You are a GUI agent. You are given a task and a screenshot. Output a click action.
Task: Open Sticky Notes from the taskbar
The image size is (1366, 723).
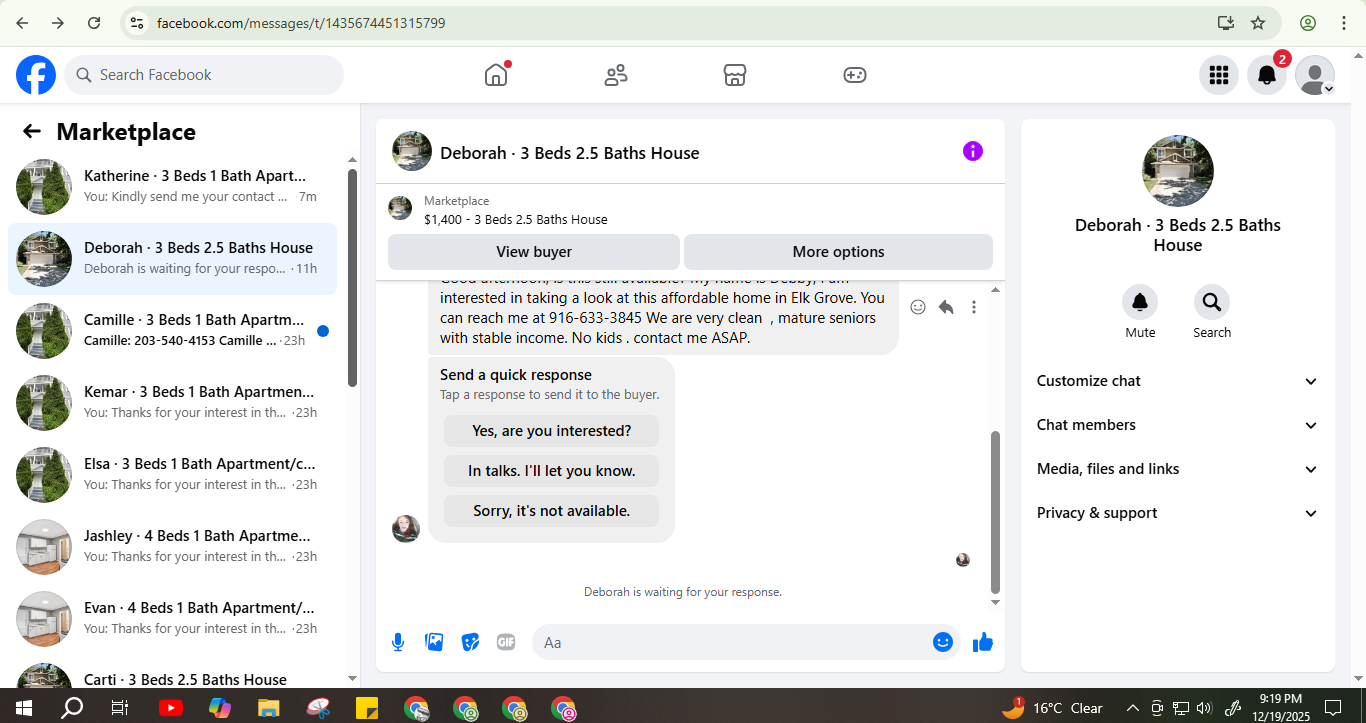367,708
